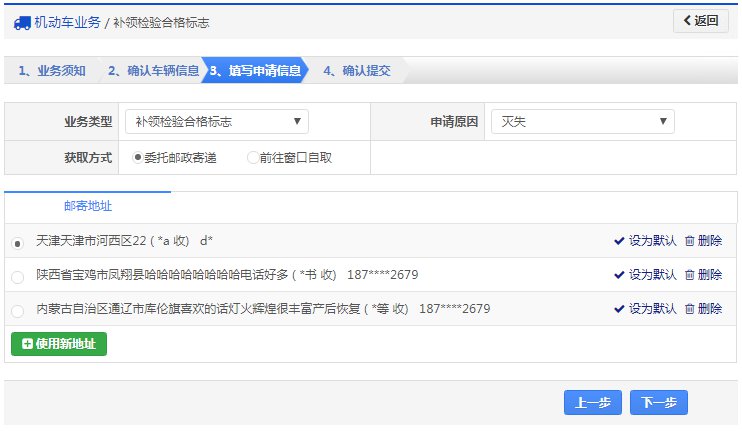742x432 pixels.
Task: Open the 申请原因 dropdown showing 灭失
Action: coord(582,122)
